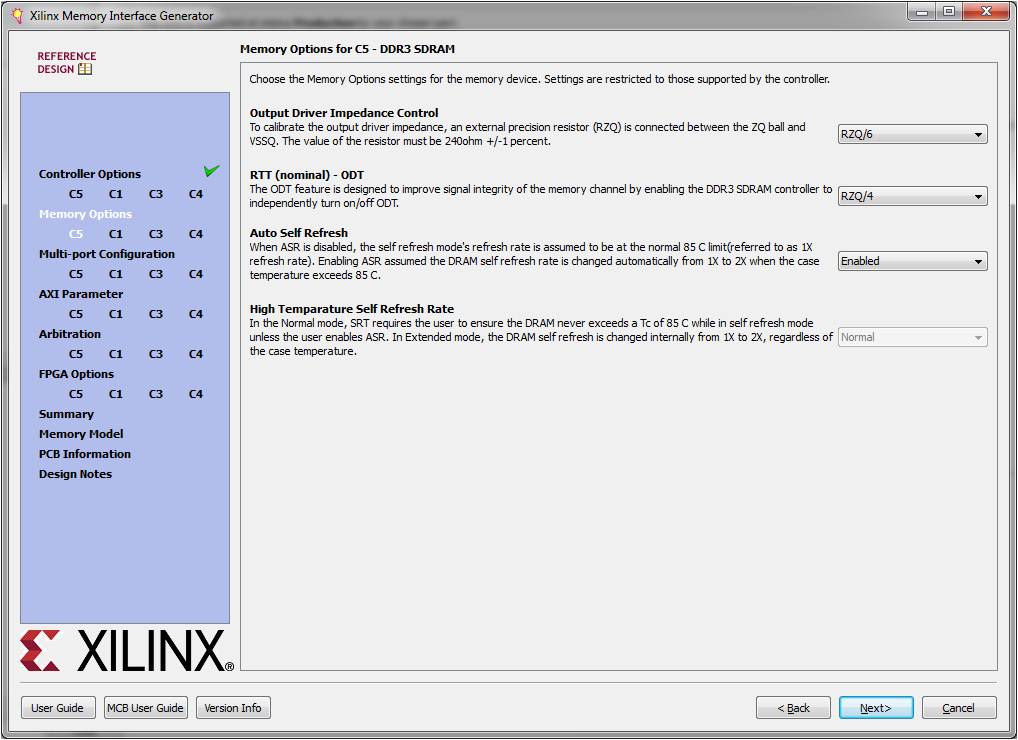This screenshot has width=1018, height=740.
Task: Click the 'Output Driver Impedance Control' heading
Action: point(344,113)
